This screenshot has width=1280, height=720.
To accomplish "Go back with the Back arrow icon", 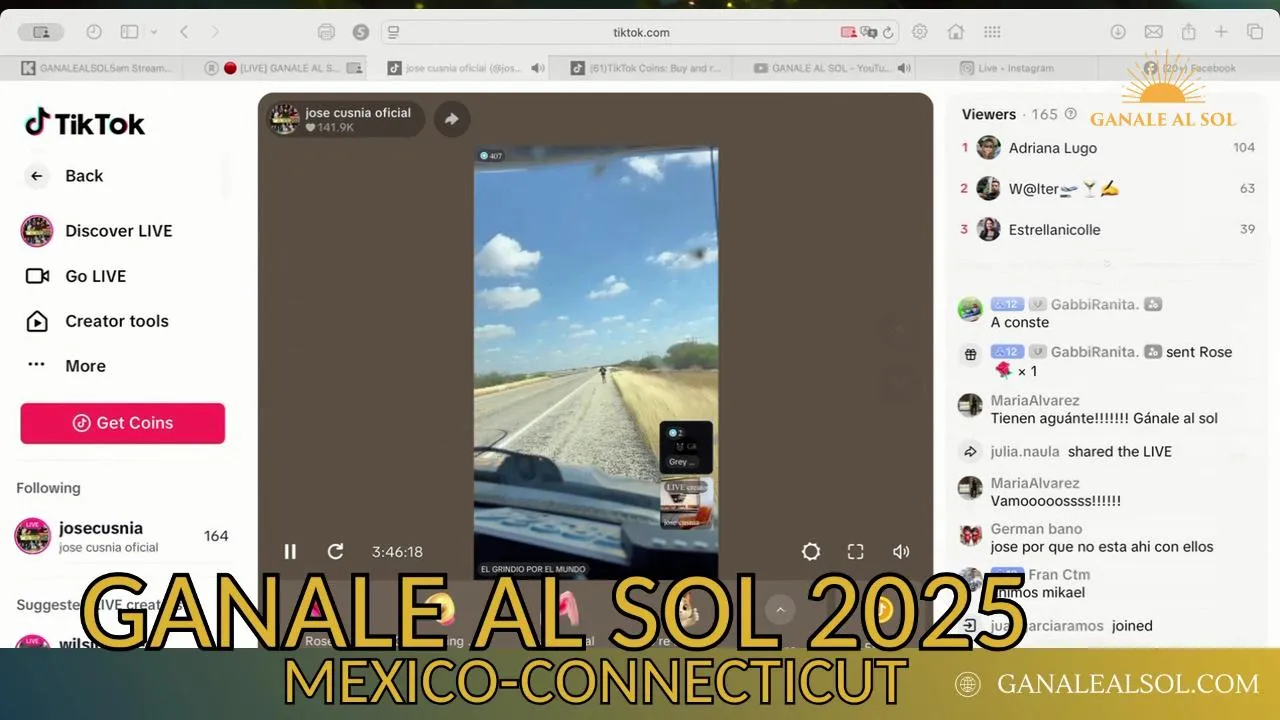I will [37, 176].
